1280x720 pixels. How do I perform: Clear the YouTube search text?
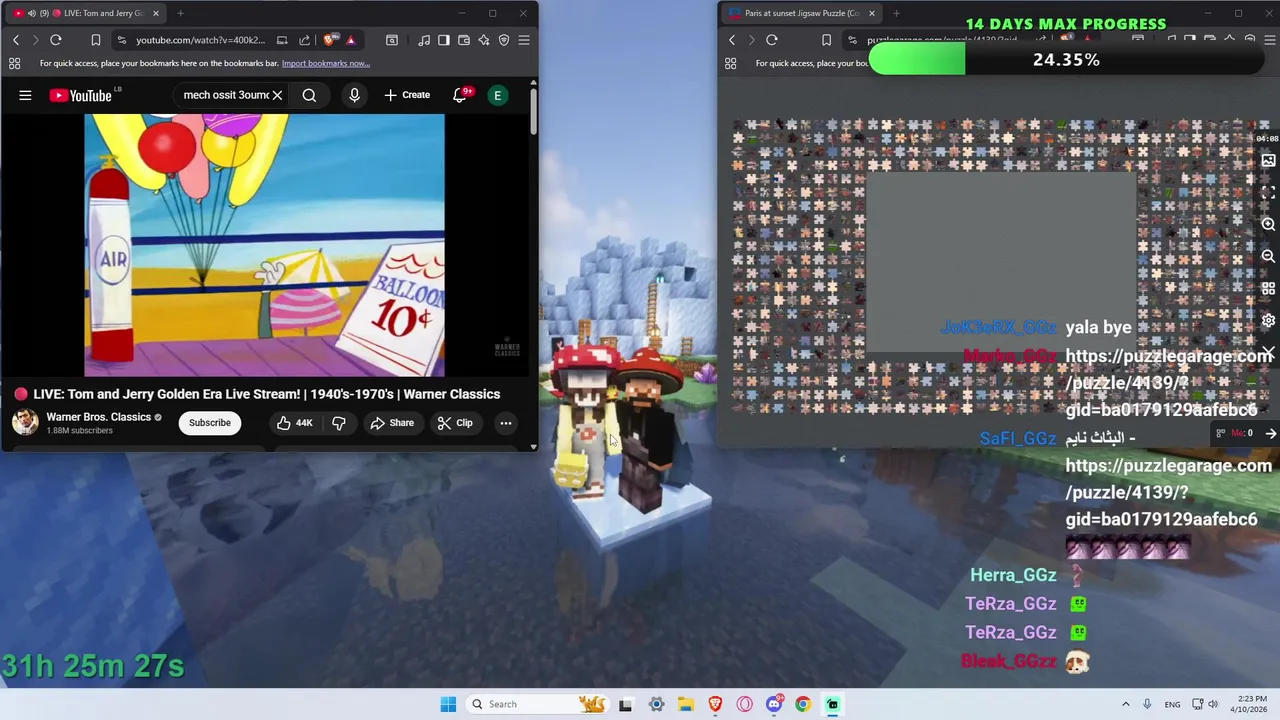click(277, 95)
